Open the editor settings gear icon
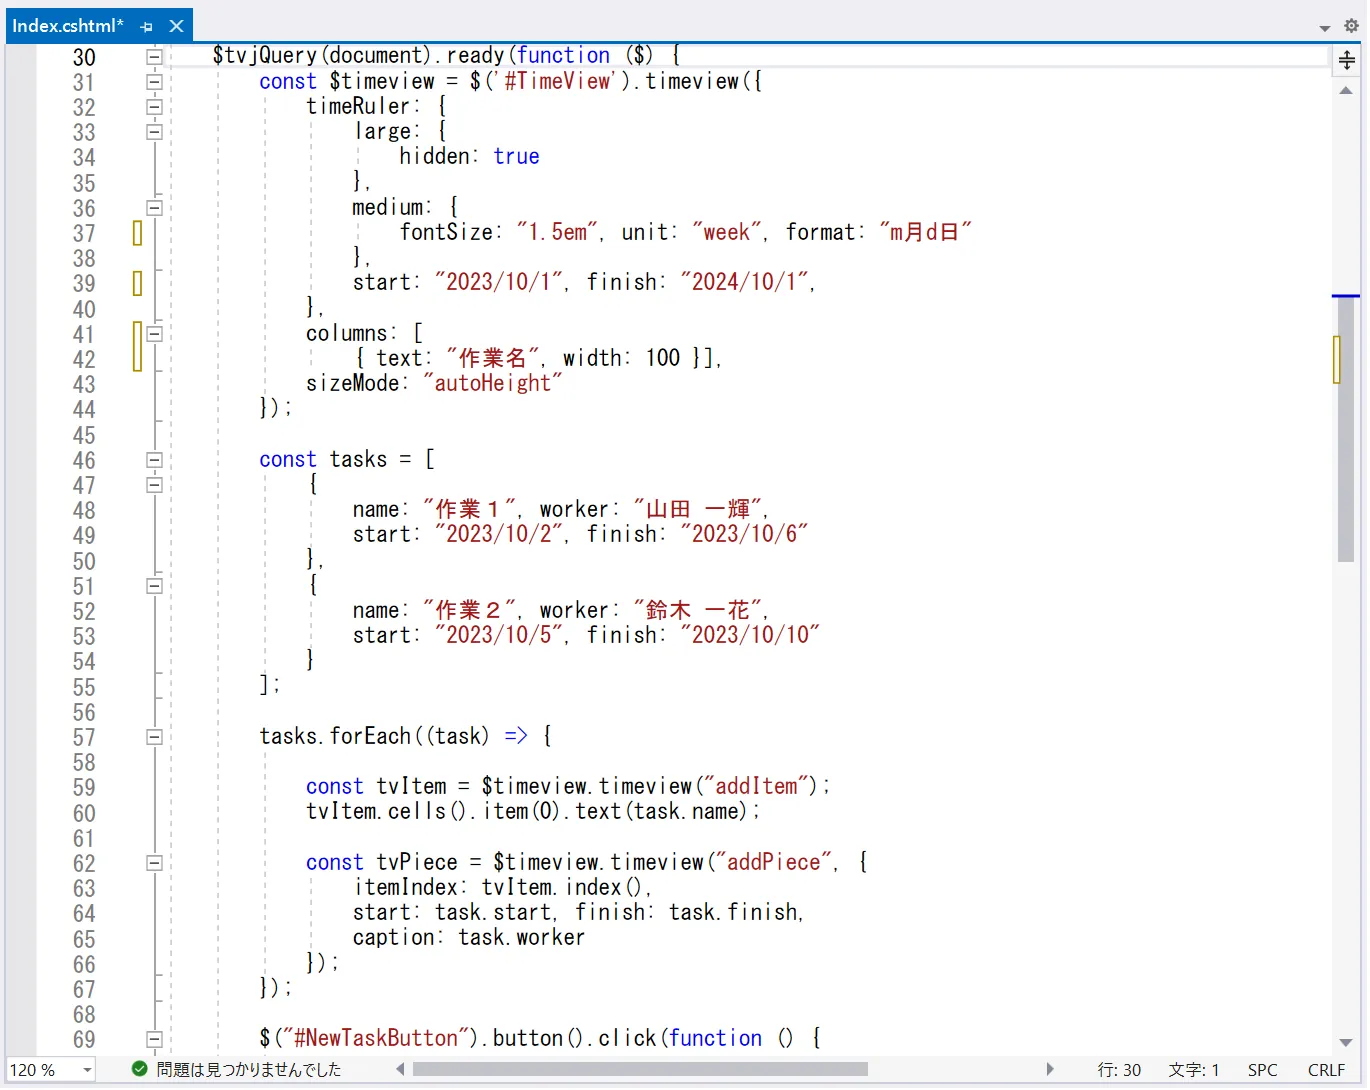The width and height of the screenshot is (1370, 1090). [x=1351, y=26]
